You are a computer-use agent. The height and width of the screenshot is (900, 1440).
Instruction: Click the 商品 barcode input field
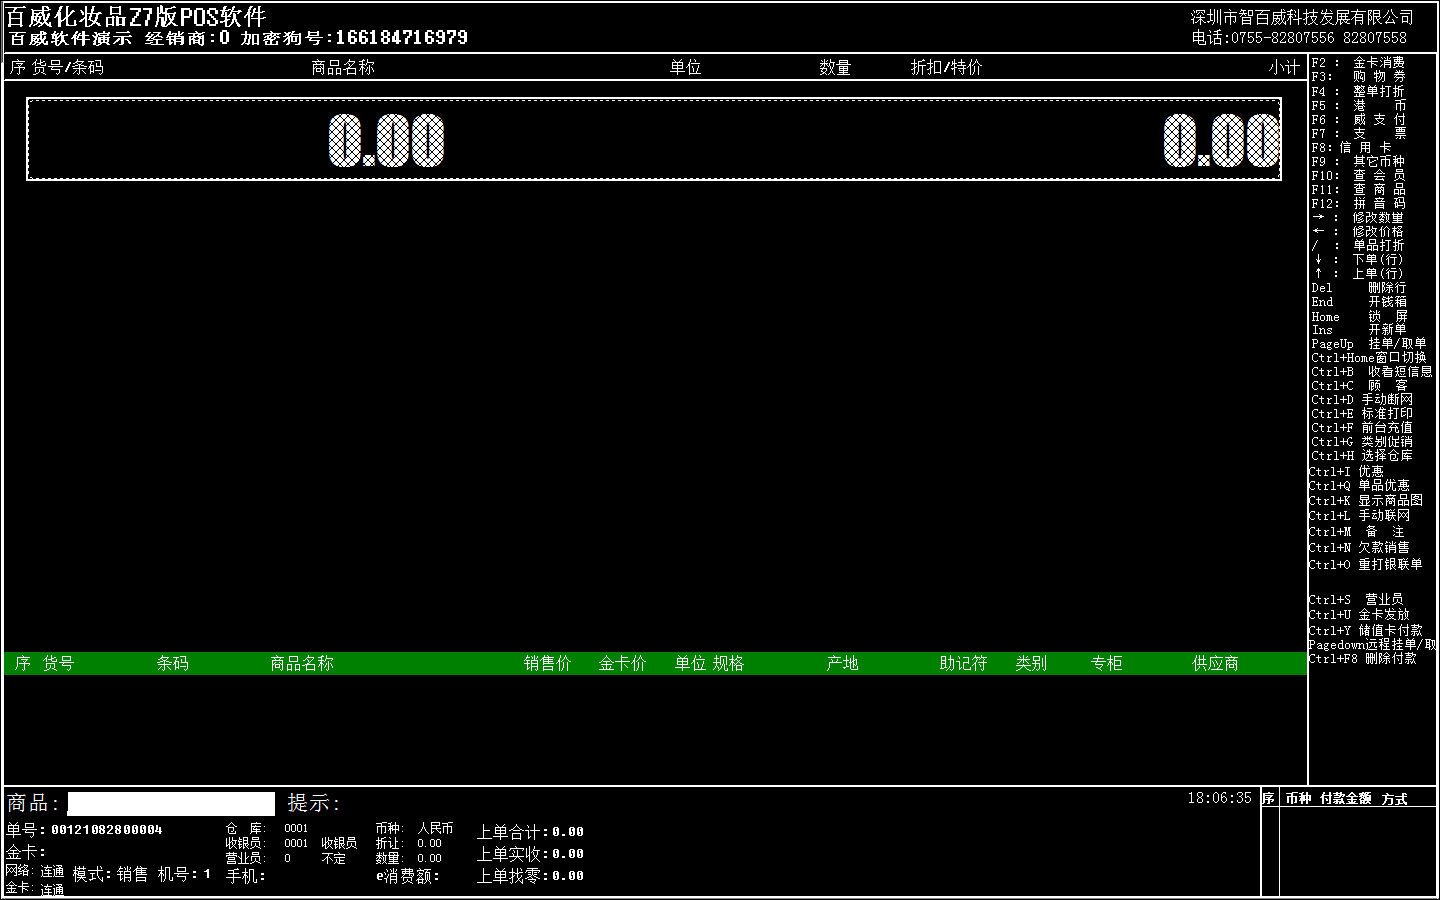coord(171,804)
